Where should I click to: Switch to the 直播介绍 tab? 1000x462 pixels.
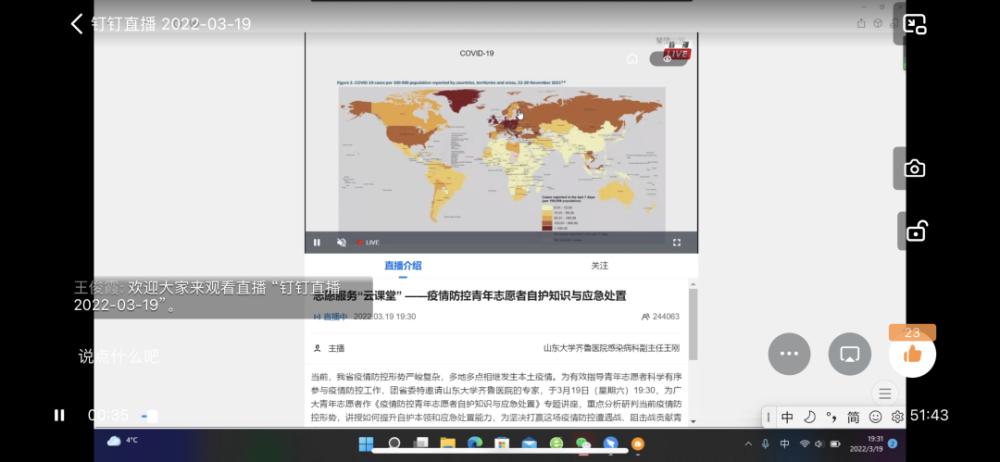pyautogui.click(x=403, y=266)
